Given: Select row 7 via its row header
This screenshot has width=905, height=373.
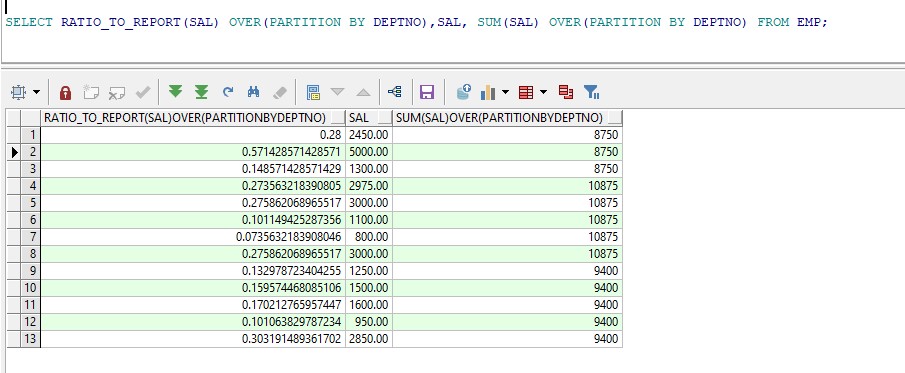Looking at the screenshot, I should pyautogui.click(x=31, y=237).
